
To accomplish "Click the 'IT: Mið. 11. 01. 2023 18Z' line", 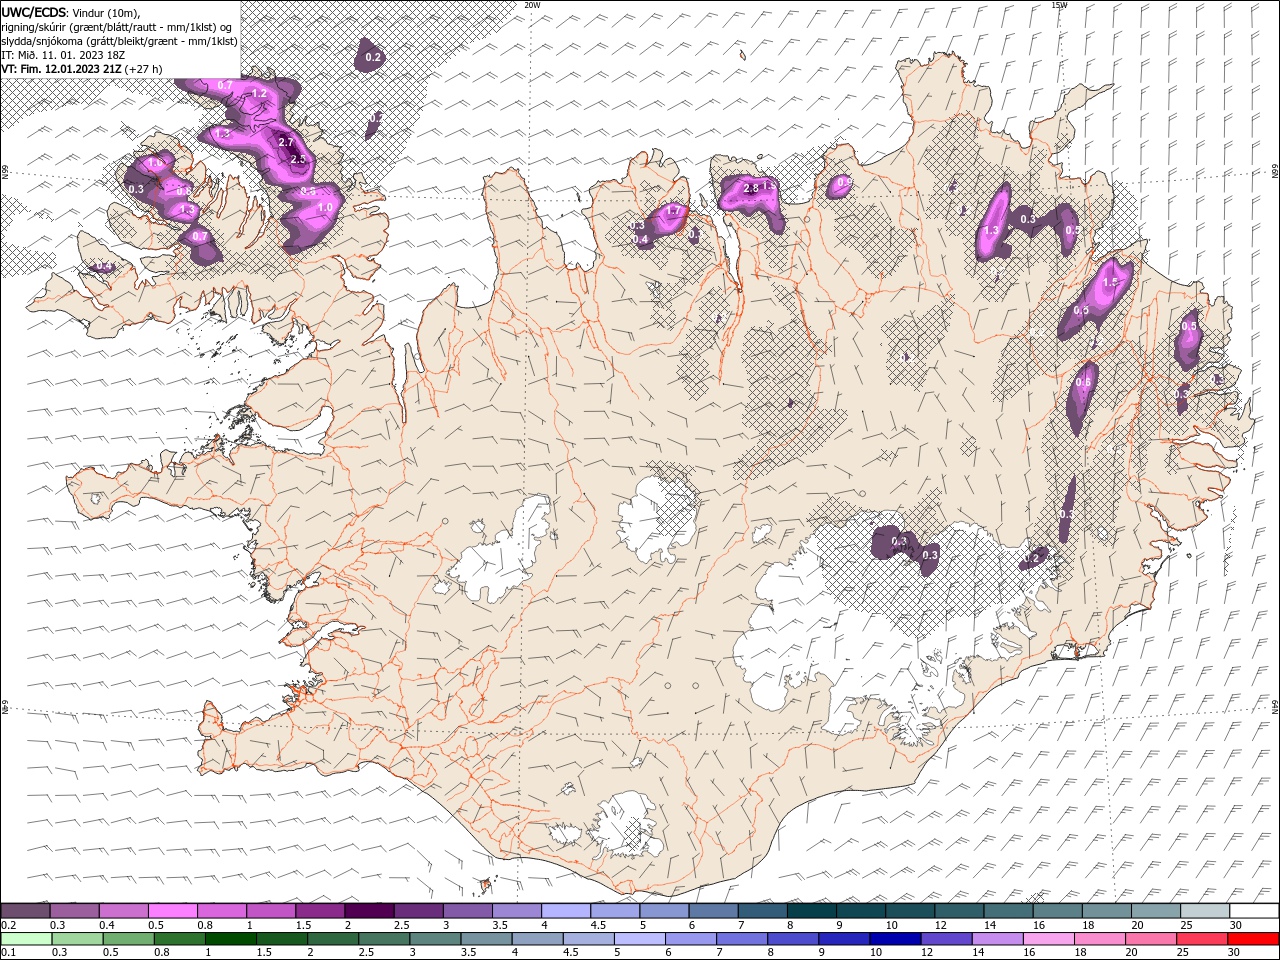I will [62, 55].
